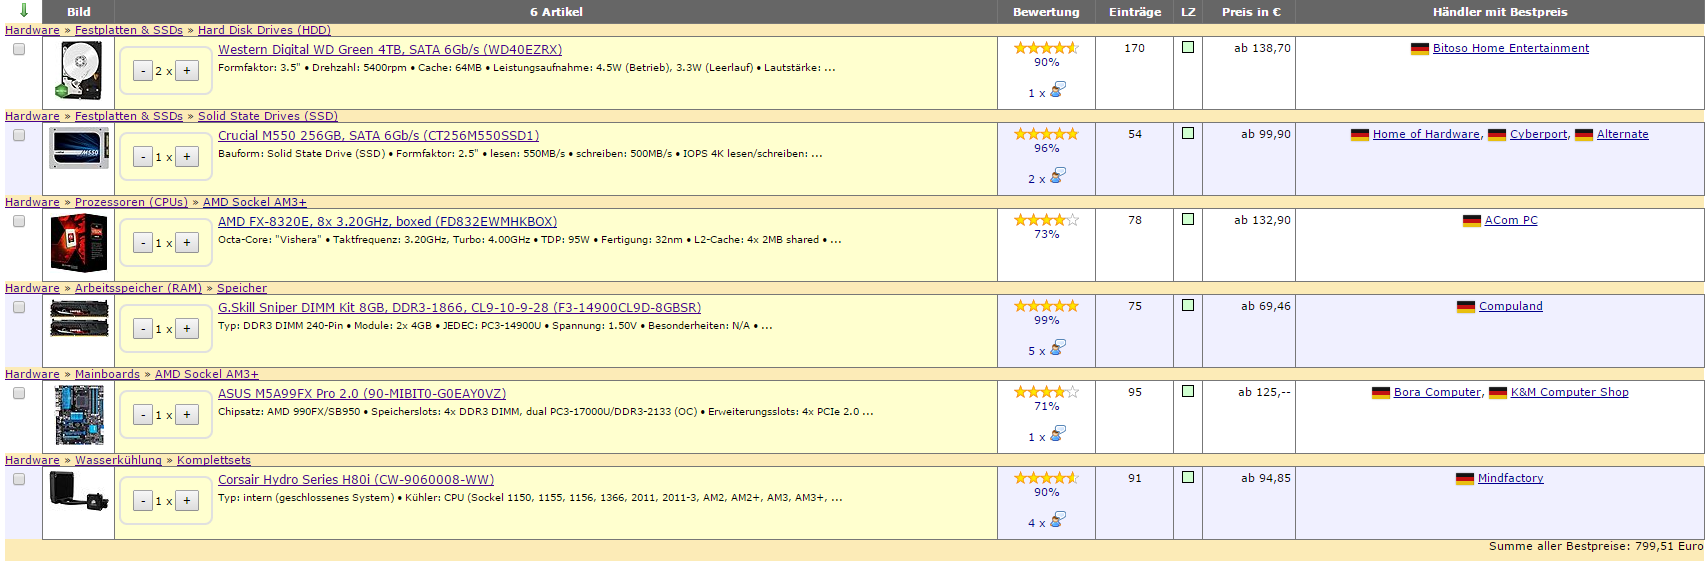Sort by the Bewertung column header
Viewport: 1707px width, 561px height.
1046,12
